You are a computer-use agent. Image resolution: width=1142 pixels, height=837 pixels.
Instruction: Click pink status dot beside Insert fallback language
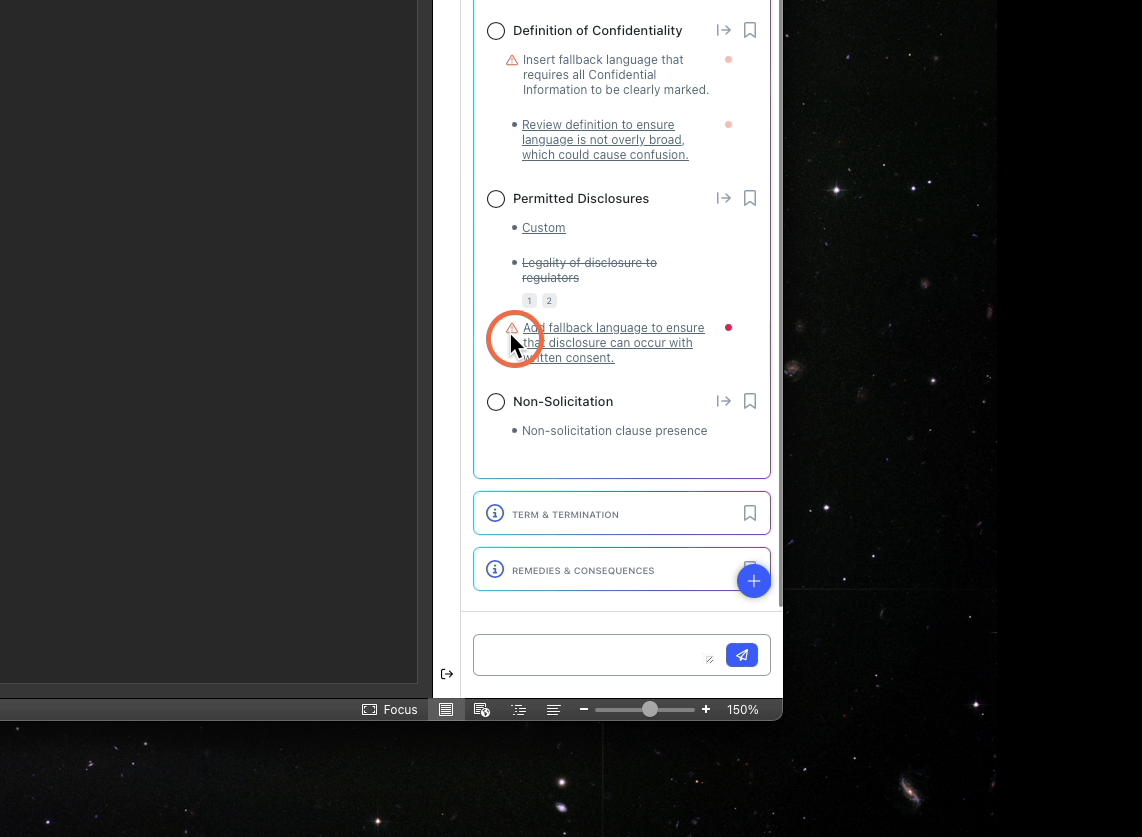click(x=728, y=60)
